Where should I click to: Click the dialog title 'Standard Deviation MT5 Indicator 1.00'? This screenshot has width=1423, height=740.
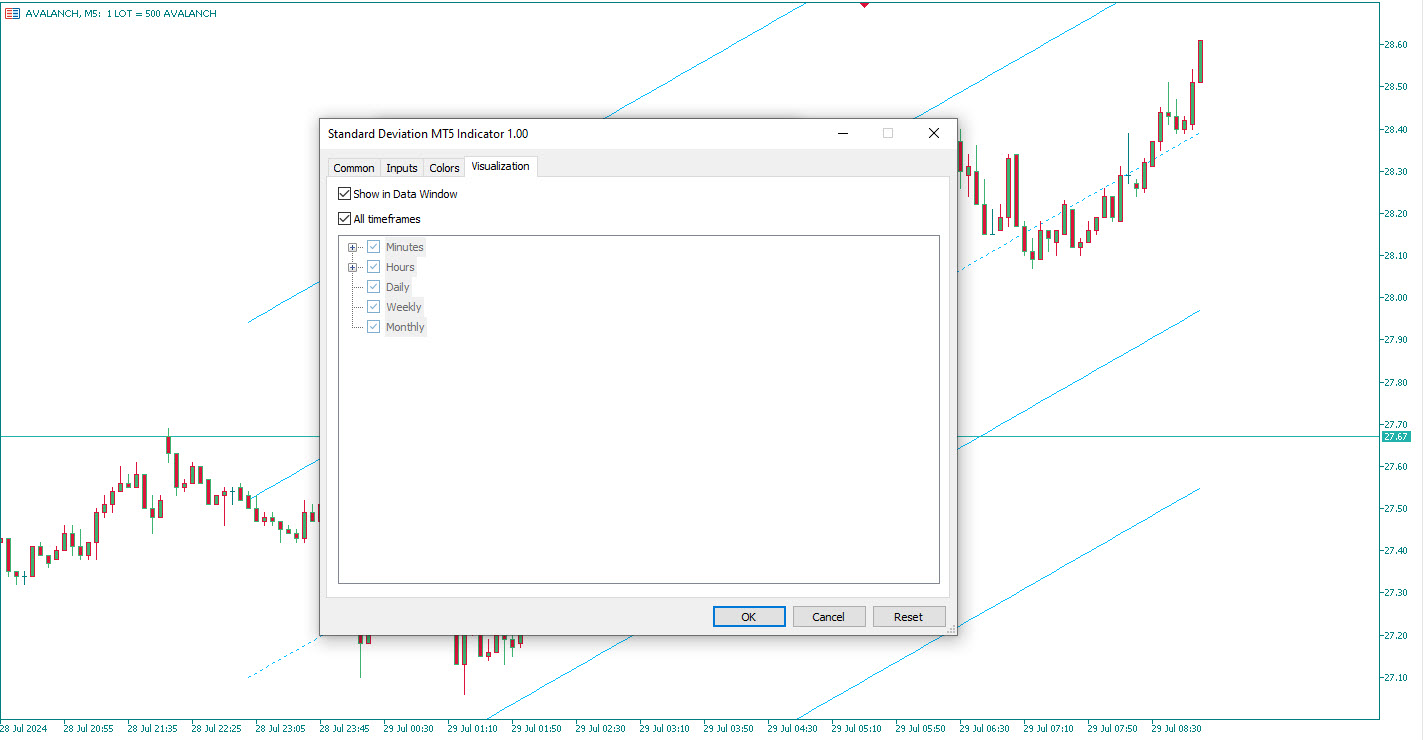[428, 134]
